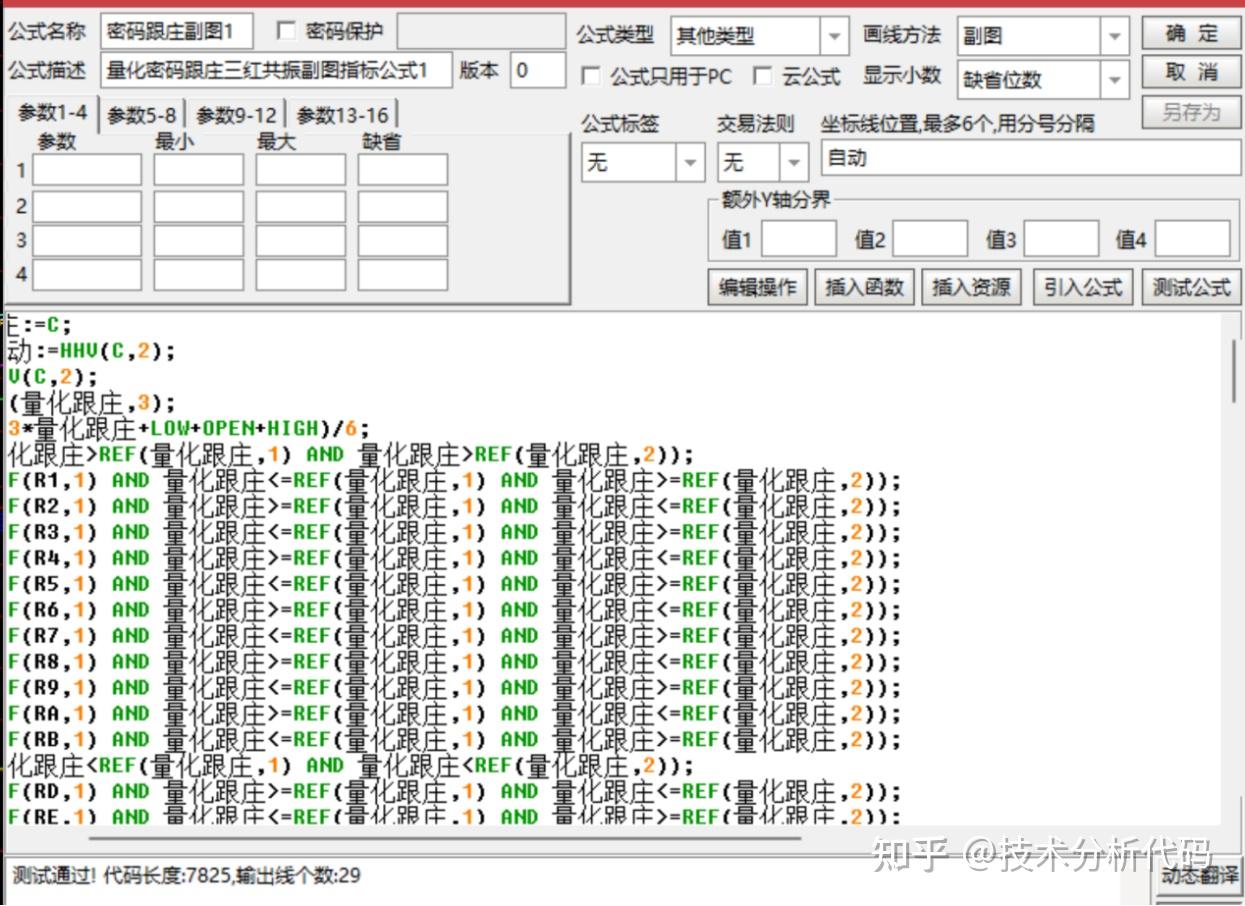The image size is (1245, 906).
Task: Click 插入资源 button
Action: point(971,287)
